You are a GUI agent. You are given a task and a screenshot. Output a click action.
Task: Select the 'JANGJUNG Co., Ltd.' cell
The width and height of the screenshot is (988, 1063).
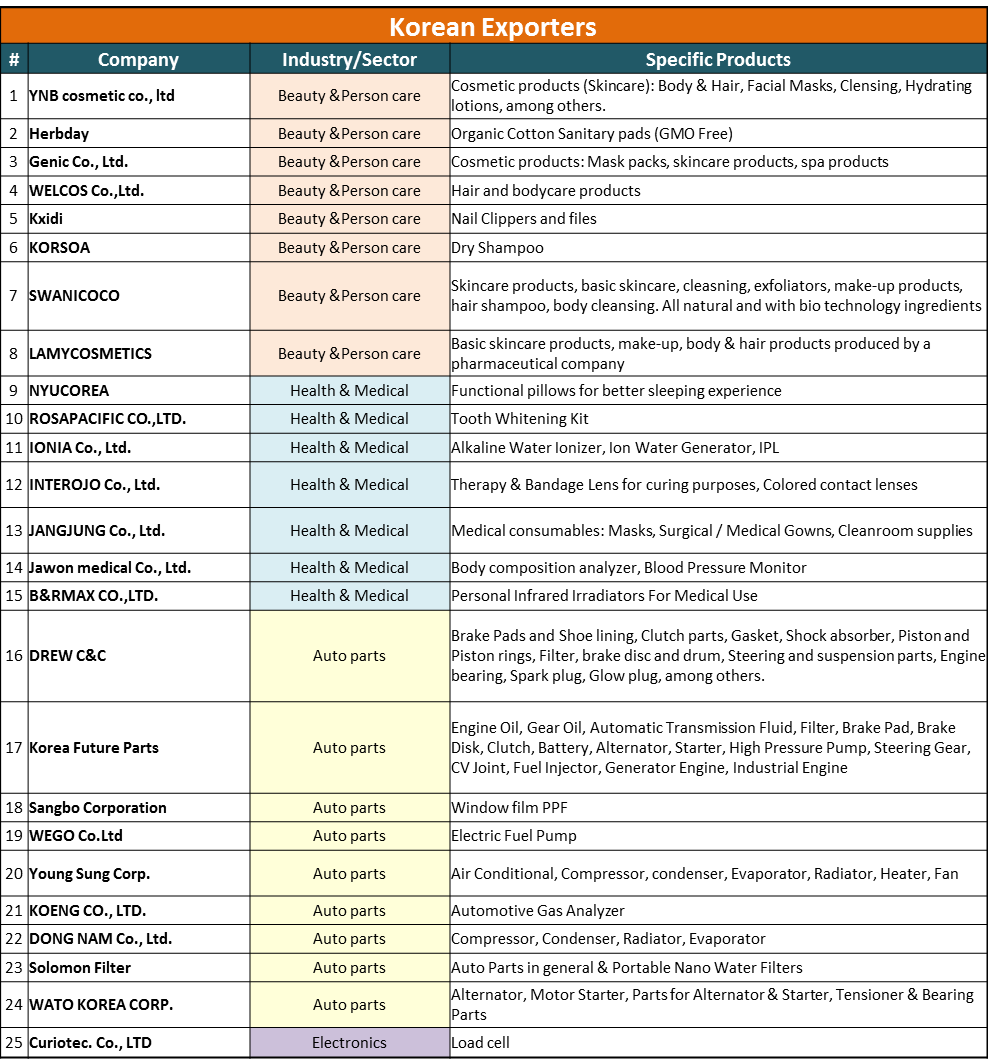coord(138,530)
